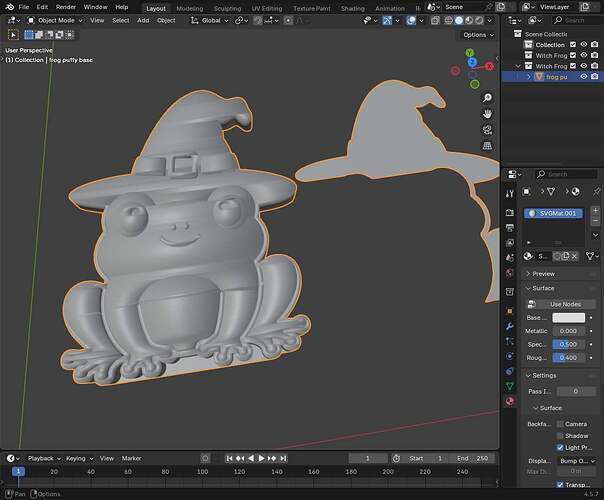Open the shading options dropdown arrow

point(490,20)
